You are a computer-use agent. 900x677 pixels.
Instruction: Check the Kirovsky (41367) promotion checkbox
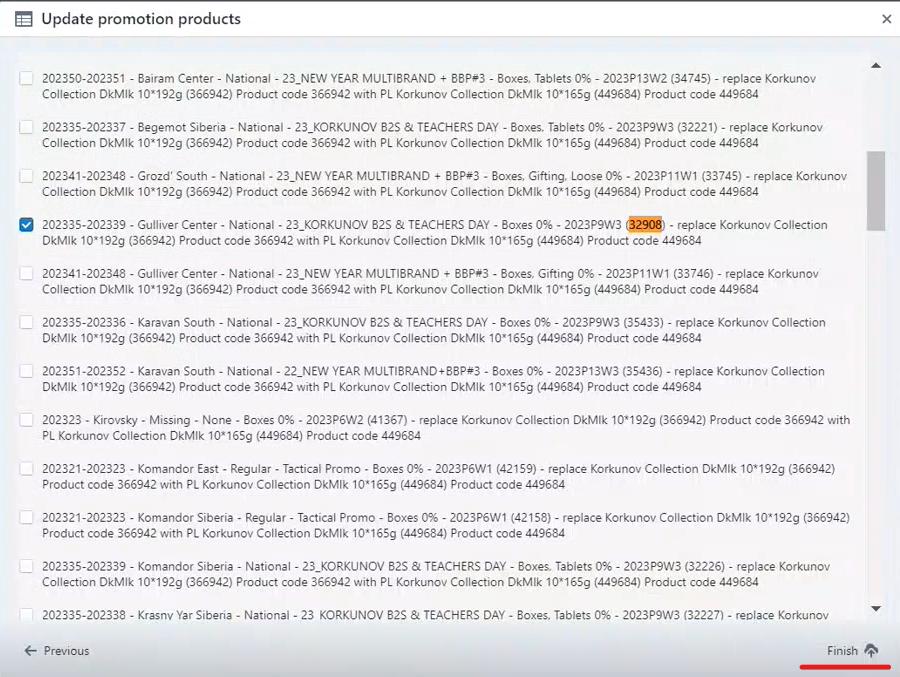point(26,420)
